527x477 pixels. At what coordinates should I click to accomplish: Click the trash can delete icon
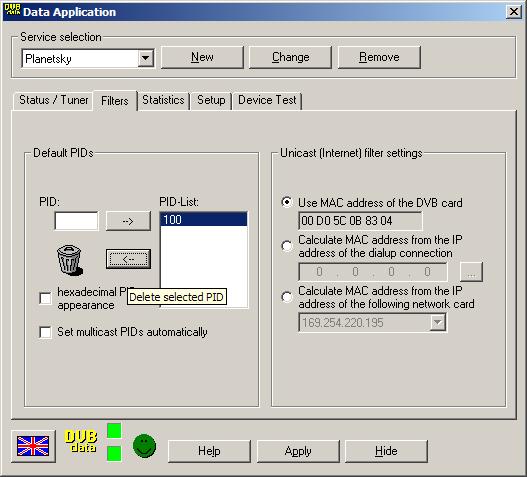click(x=70, y=260)
